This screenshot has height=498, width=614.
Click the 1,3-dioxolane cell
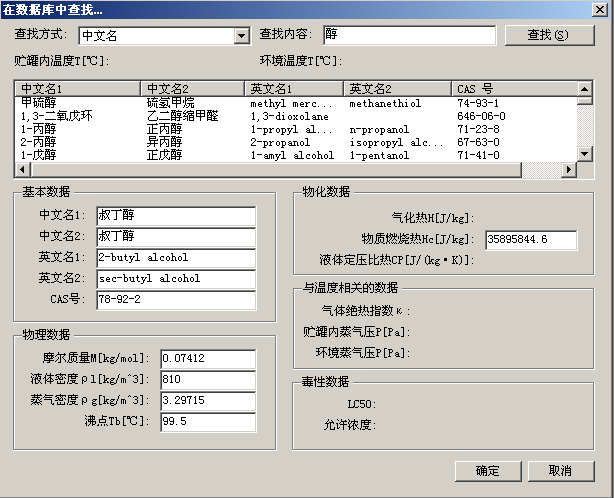289,116
